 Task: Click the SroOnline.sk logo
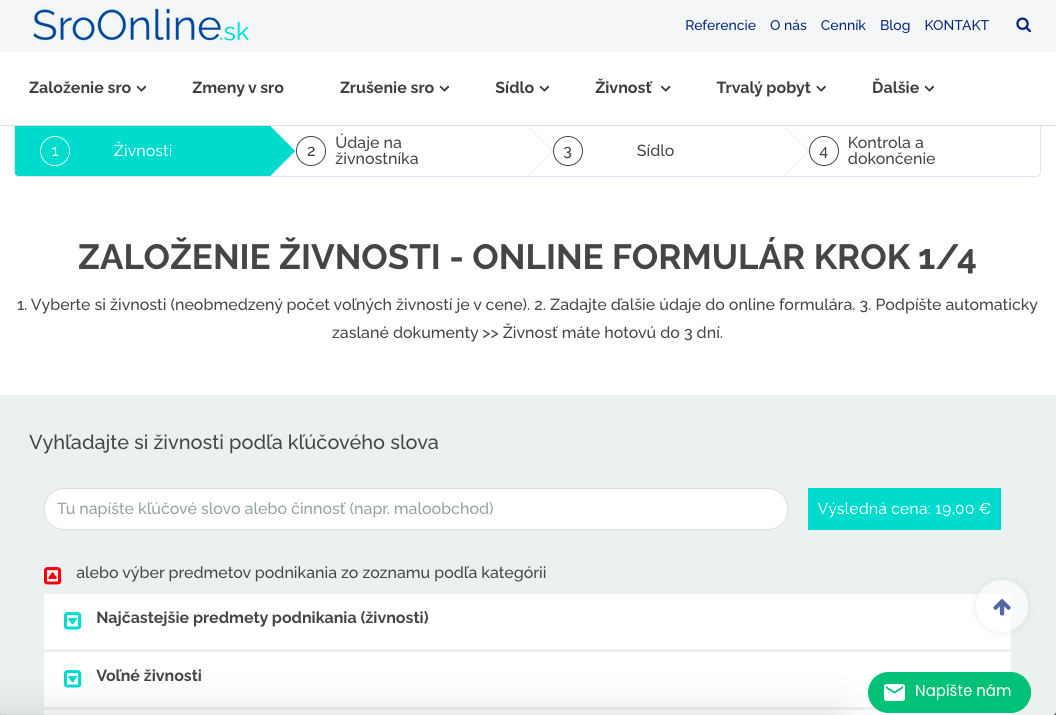[141, 26]
